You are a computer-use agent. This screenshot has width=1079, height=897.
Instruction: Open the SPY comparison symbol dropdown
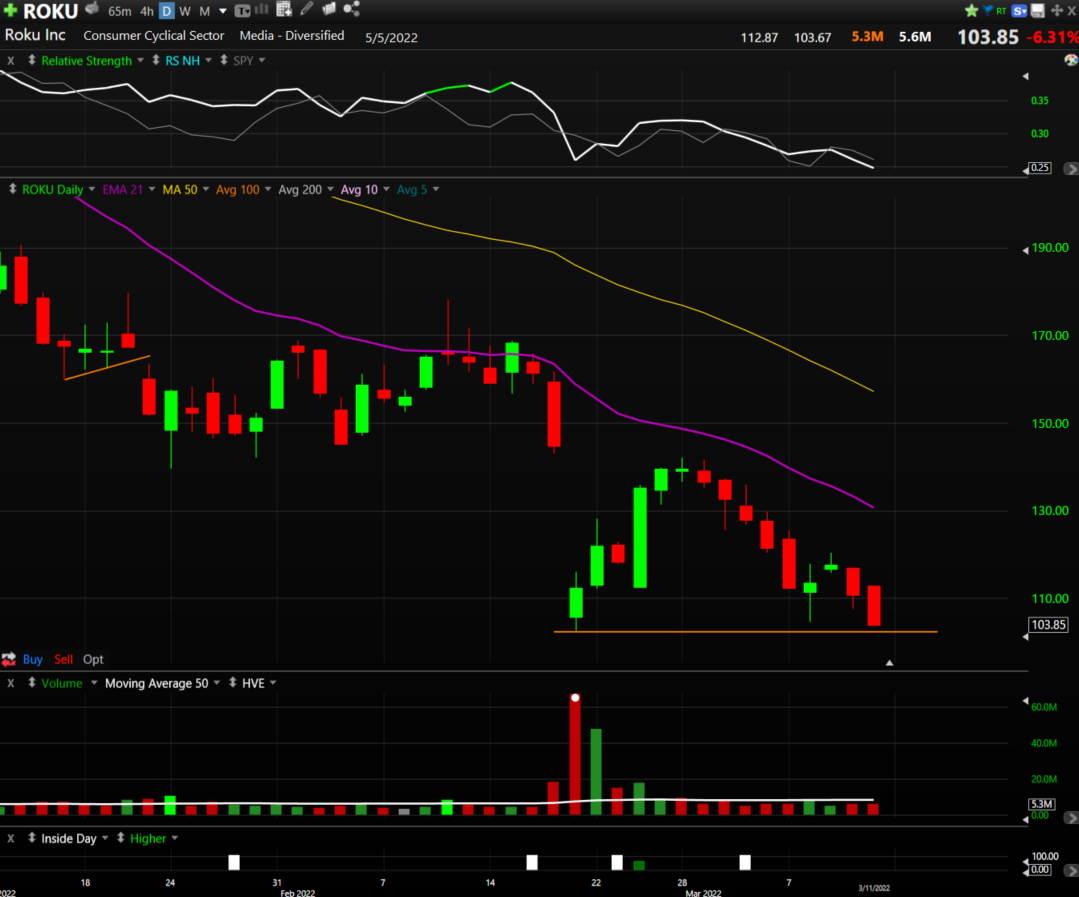click(261, 60)
